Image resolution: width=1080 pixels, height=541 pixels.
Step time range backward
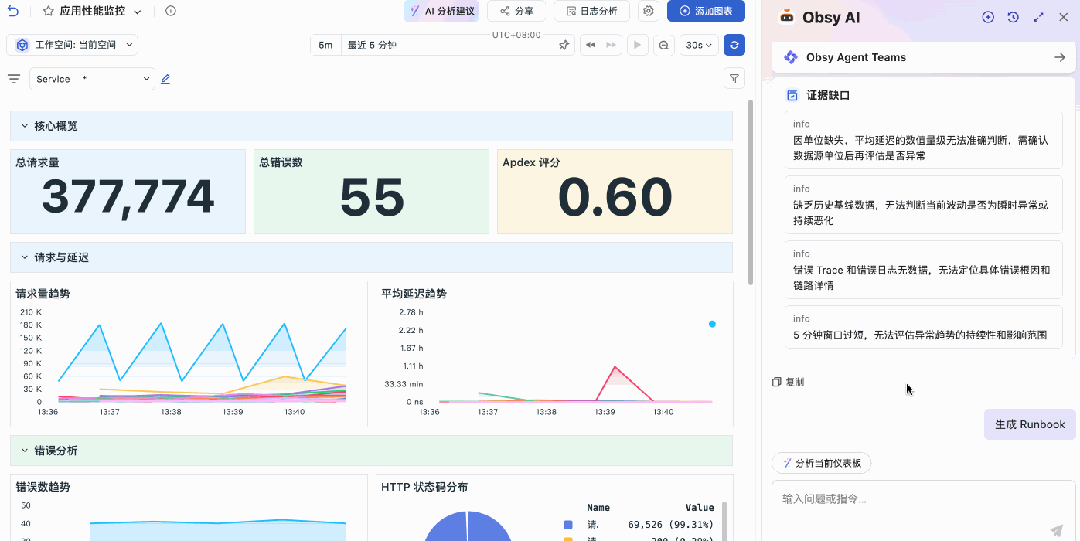tap(590, 45)
